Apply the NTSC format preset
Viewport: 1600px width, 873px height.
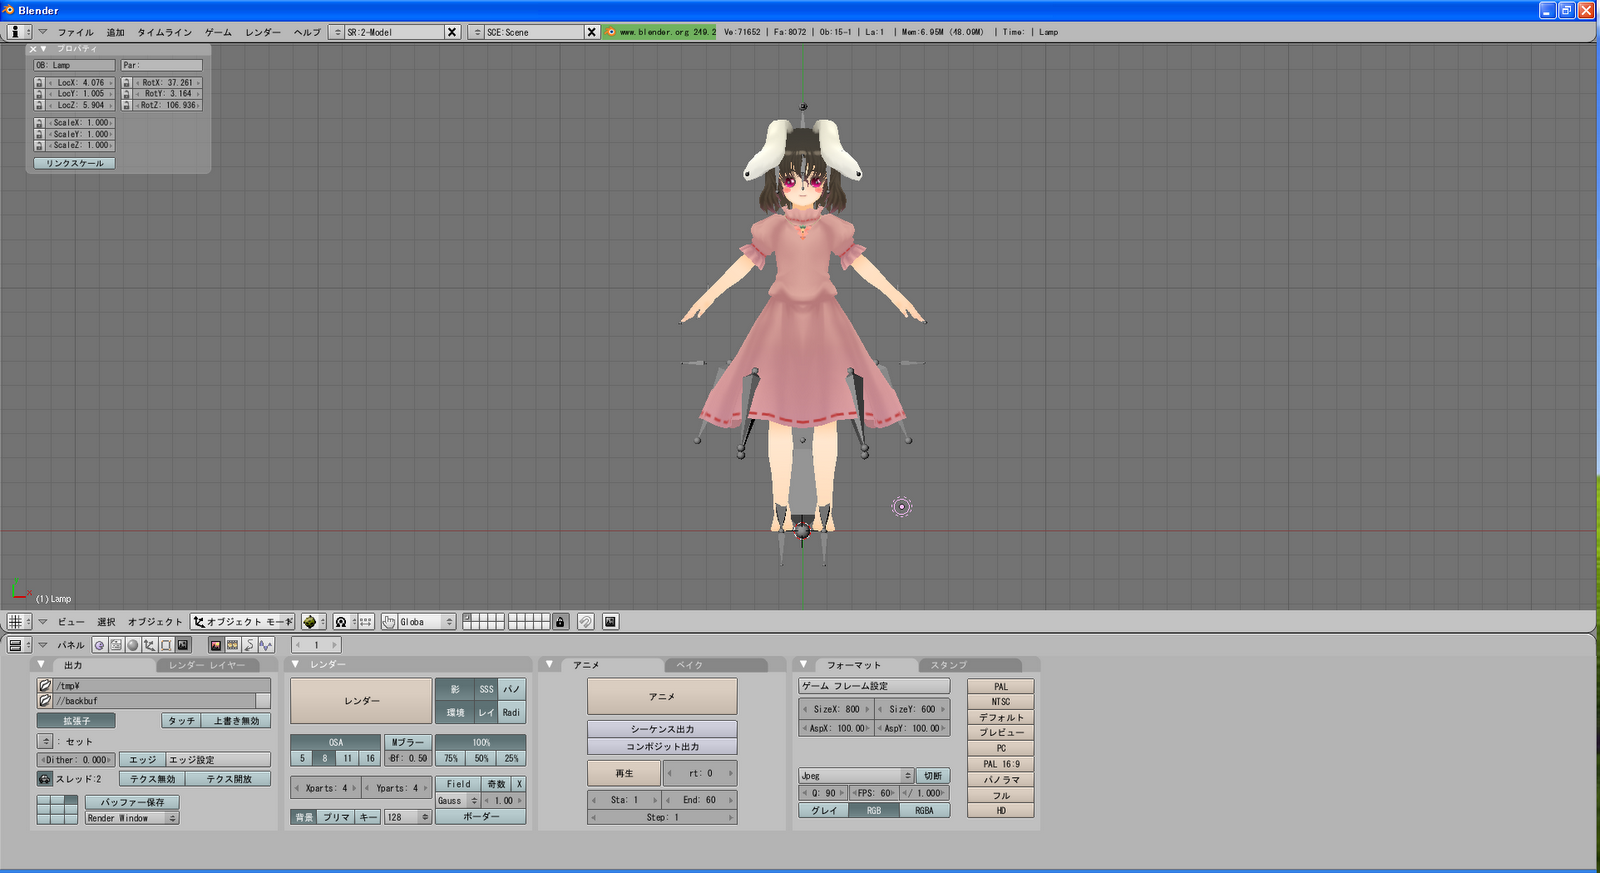tap(1000, 702)
